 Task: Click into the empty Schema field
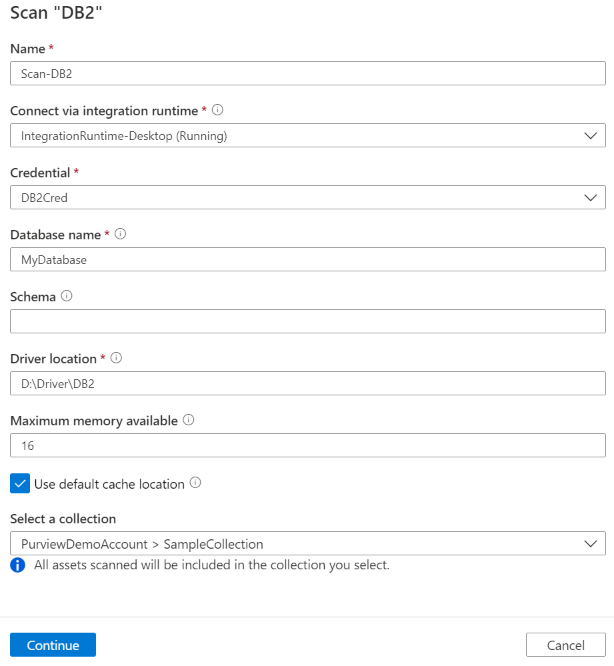[307, 321]
